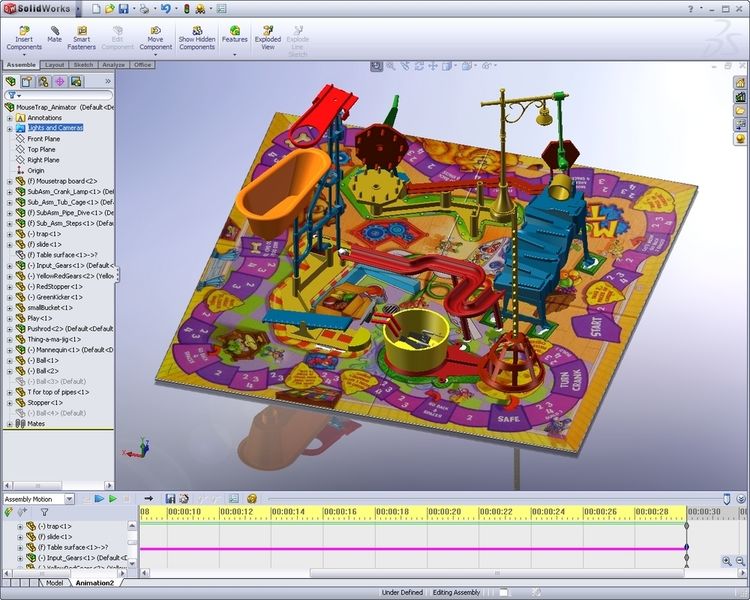The height and width of the screenshot is (600, 750).
Task: Open the FeatureManager design tree tab
Action: pyautogui.click(x=11, y=81)
